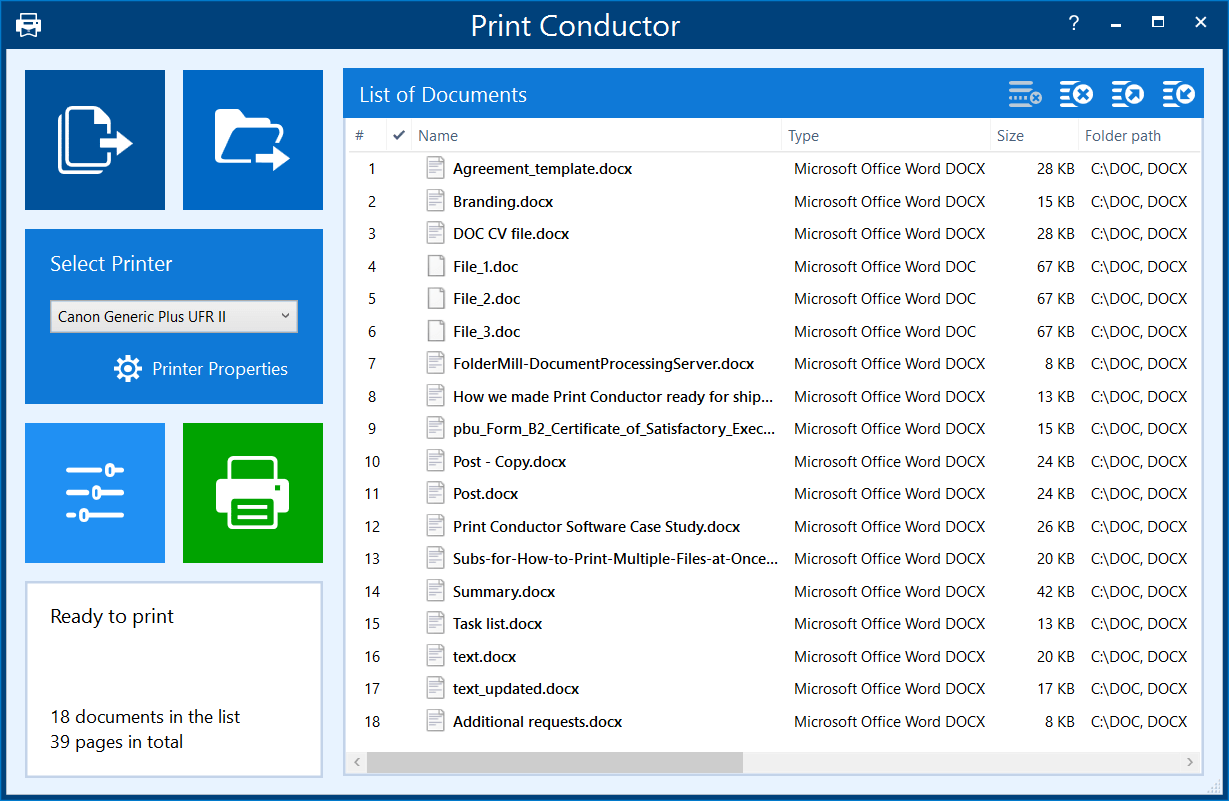The height and width of the screenshot is (801, 1229).
Task: Click the Printer Properties gear icon
Action: (128, 369)
